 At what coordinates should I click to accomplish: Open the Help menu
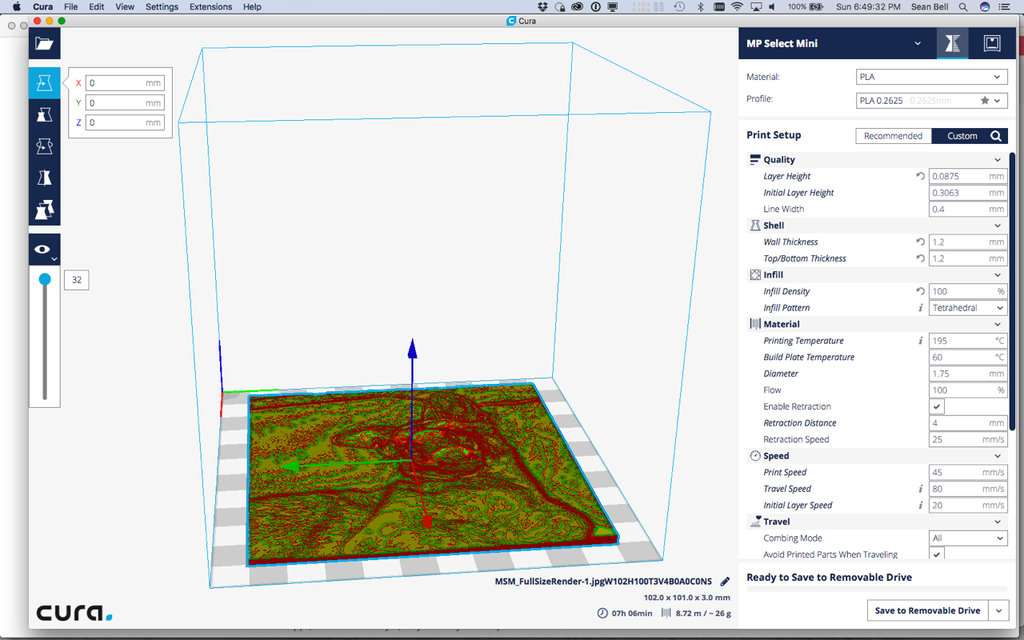(x=252, y=7)
